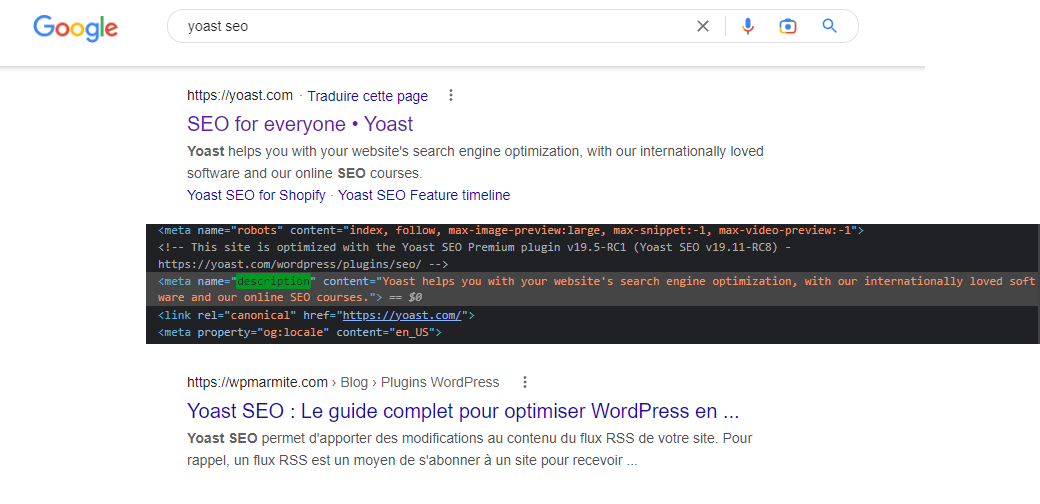Click the link rel canonical code tag

tap(316, 315)
